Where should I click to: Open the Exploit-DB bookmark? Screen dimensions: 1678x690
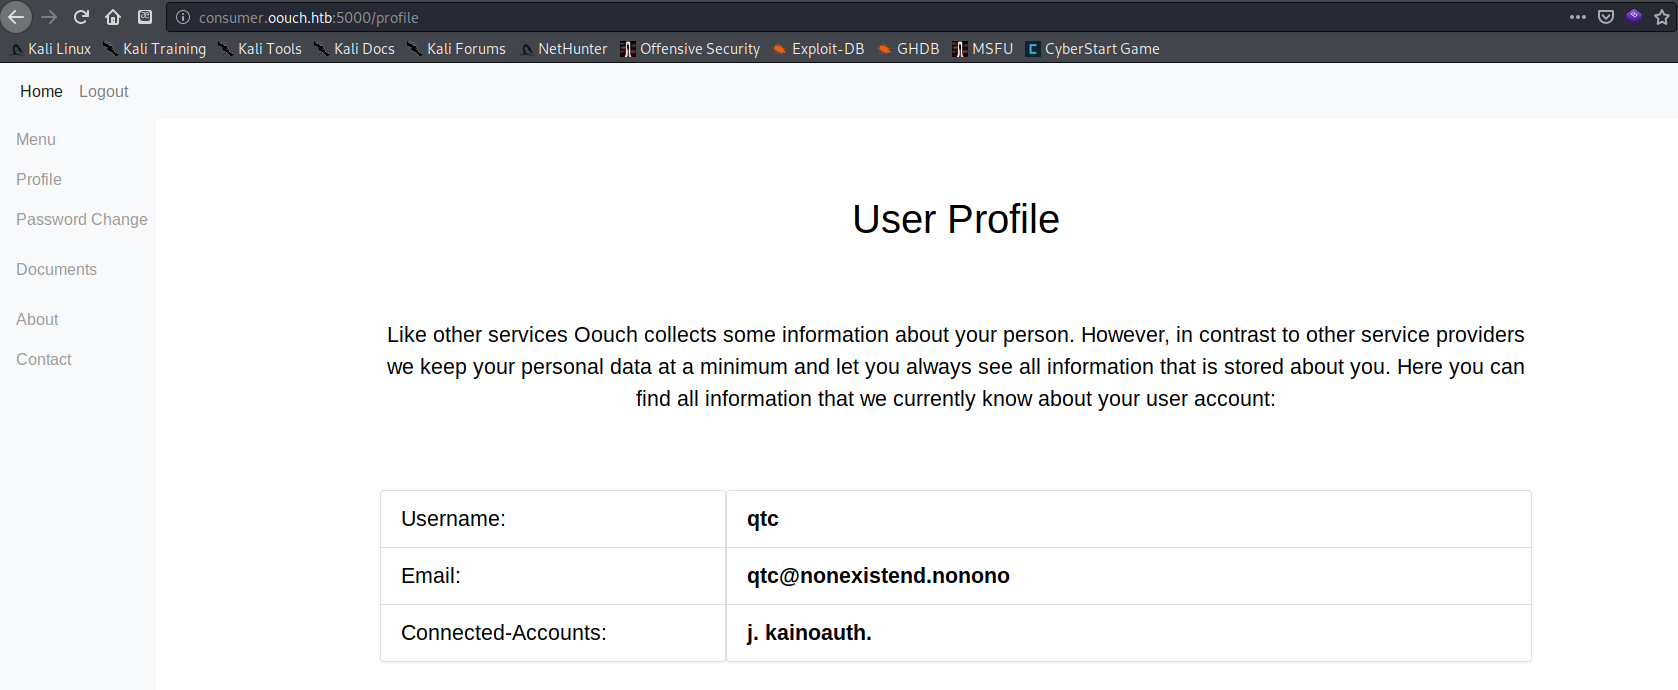click(818, 49)
